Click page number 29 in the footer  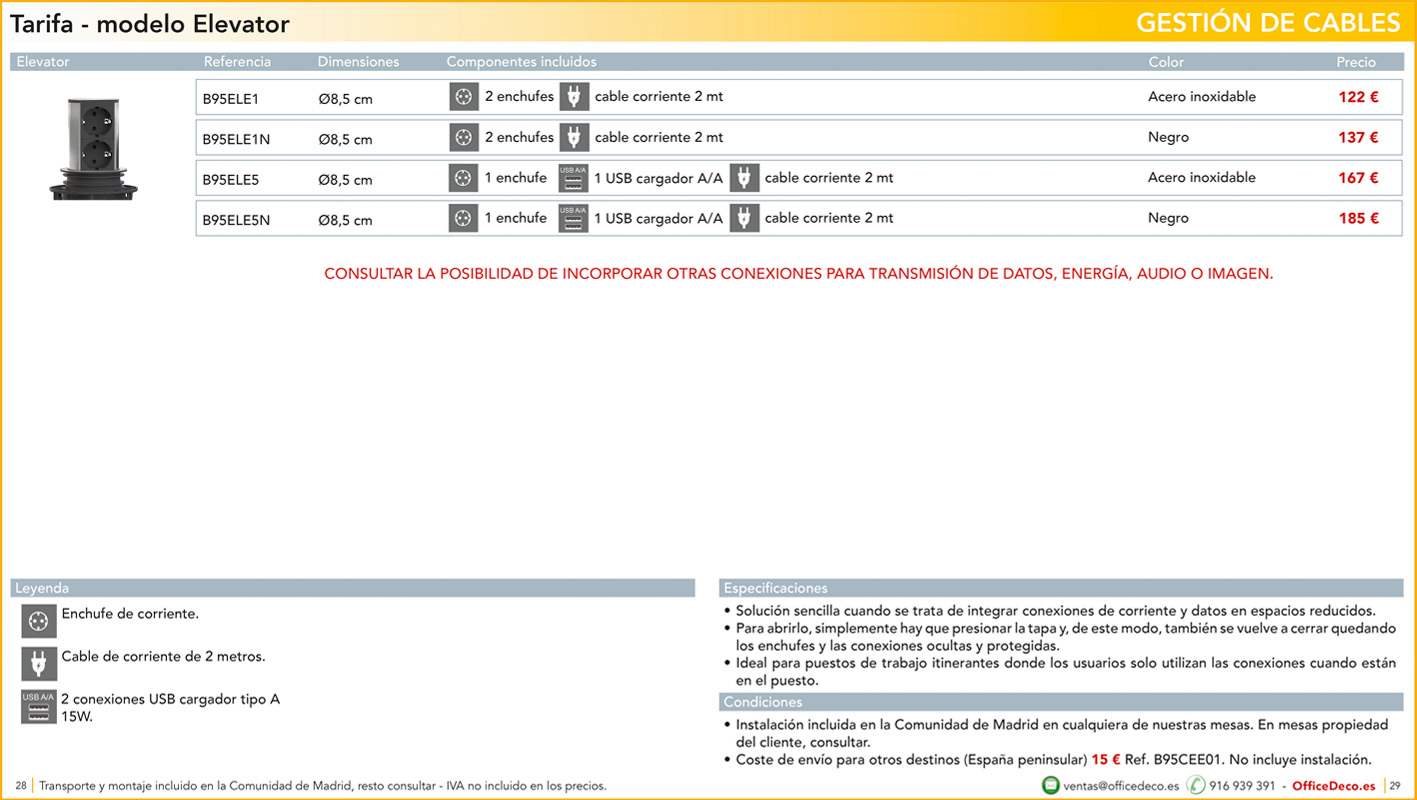click(1395, 786)
